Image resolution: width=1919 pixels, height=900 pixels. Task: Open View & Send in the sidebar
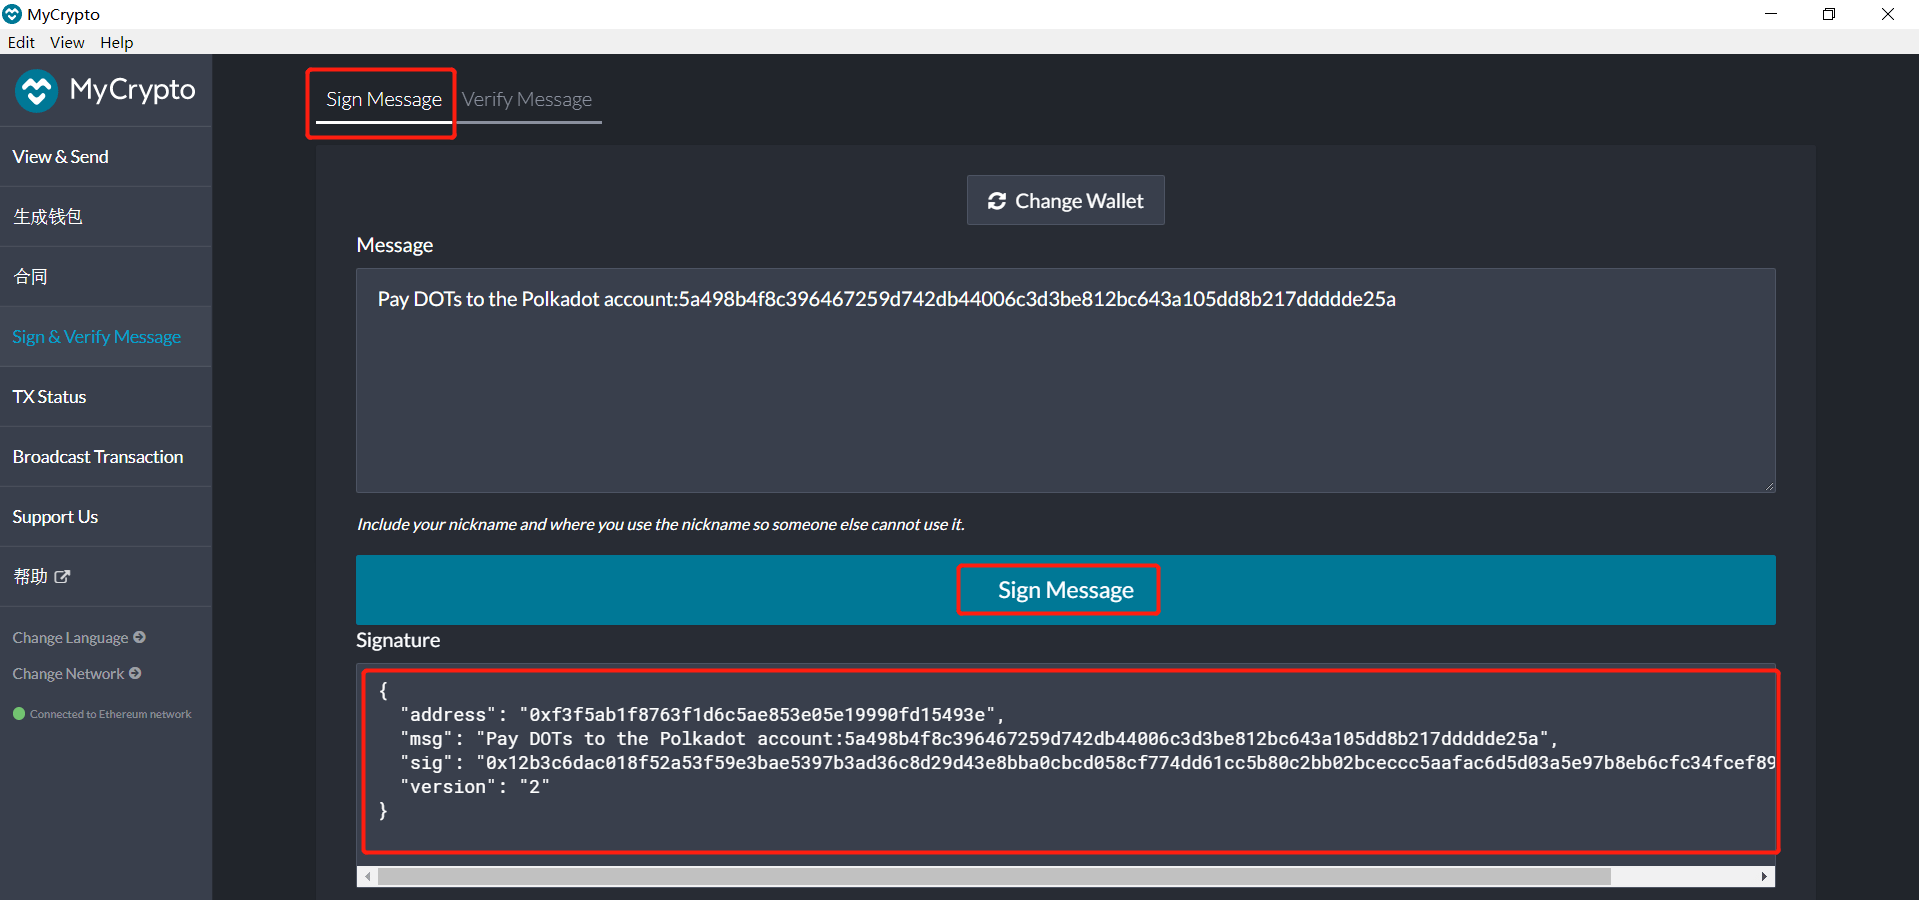(x=61, y=157)
